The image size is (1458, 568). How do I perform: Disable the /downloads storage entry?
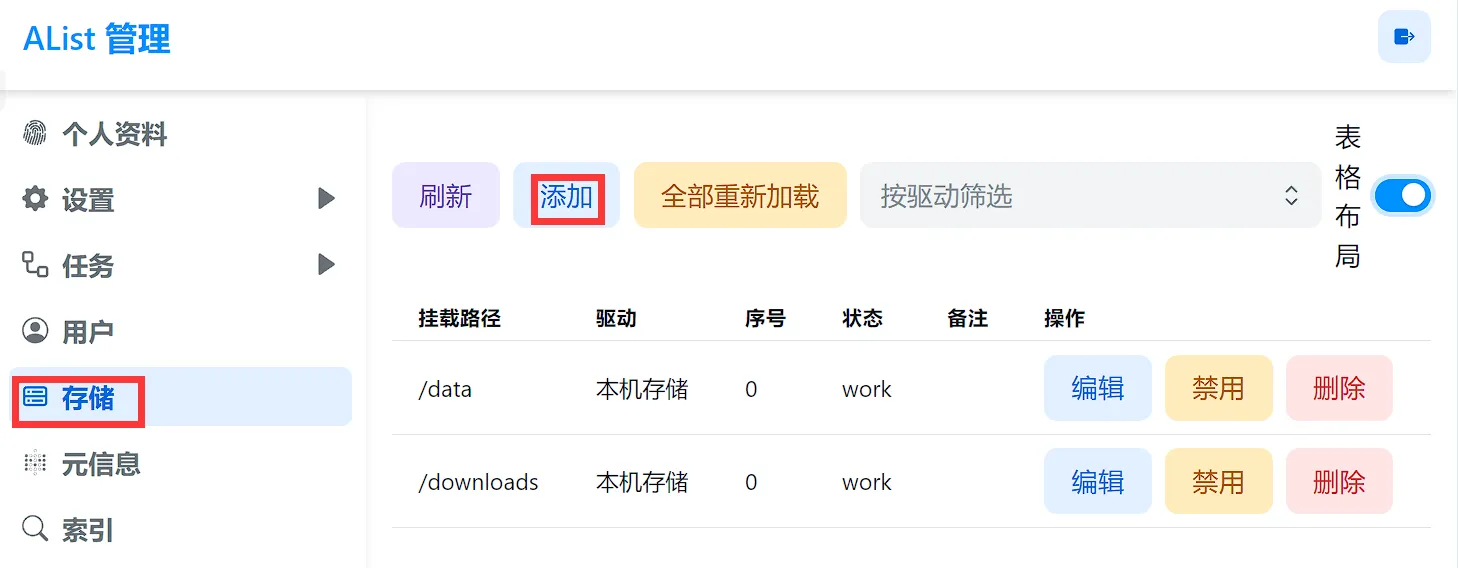tap(1218, 482)
